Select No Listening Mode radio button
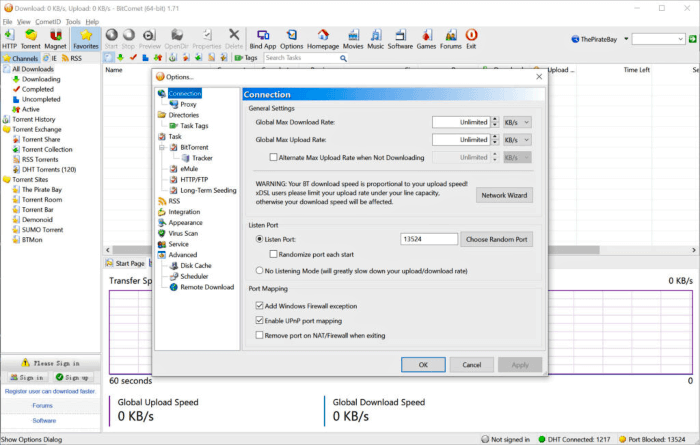 [x=259, y=270]
